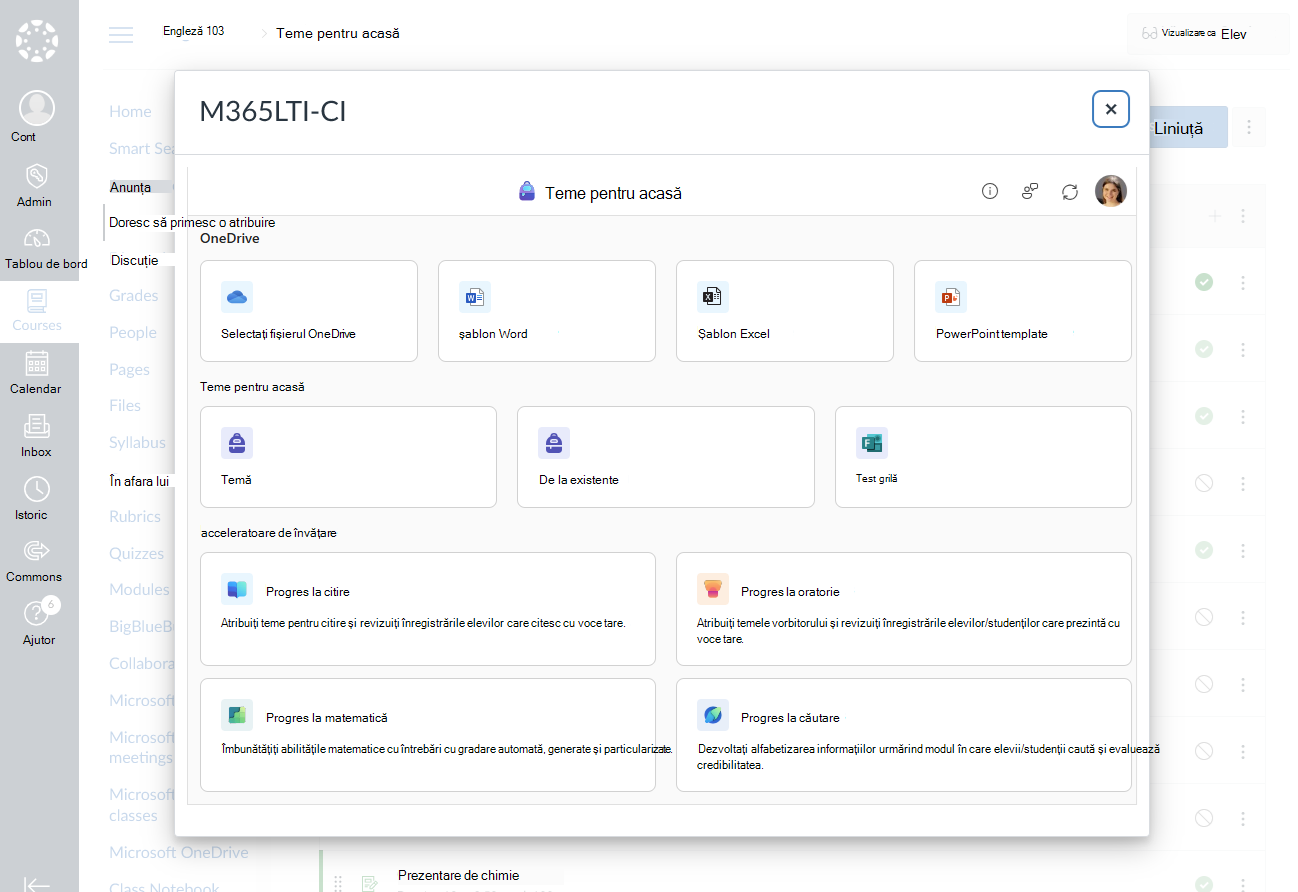The width and height of the screenshot is (1298, 892).
Task: Open Pages in course menu
Action: click(129, 370)
